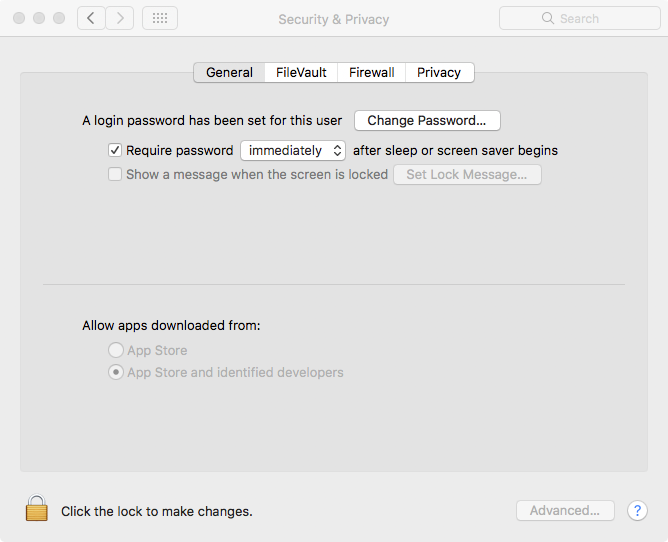This screenshot has height=542, width=668.
Task: Switch to the Firewall tab
Action: tap(371, 72)
